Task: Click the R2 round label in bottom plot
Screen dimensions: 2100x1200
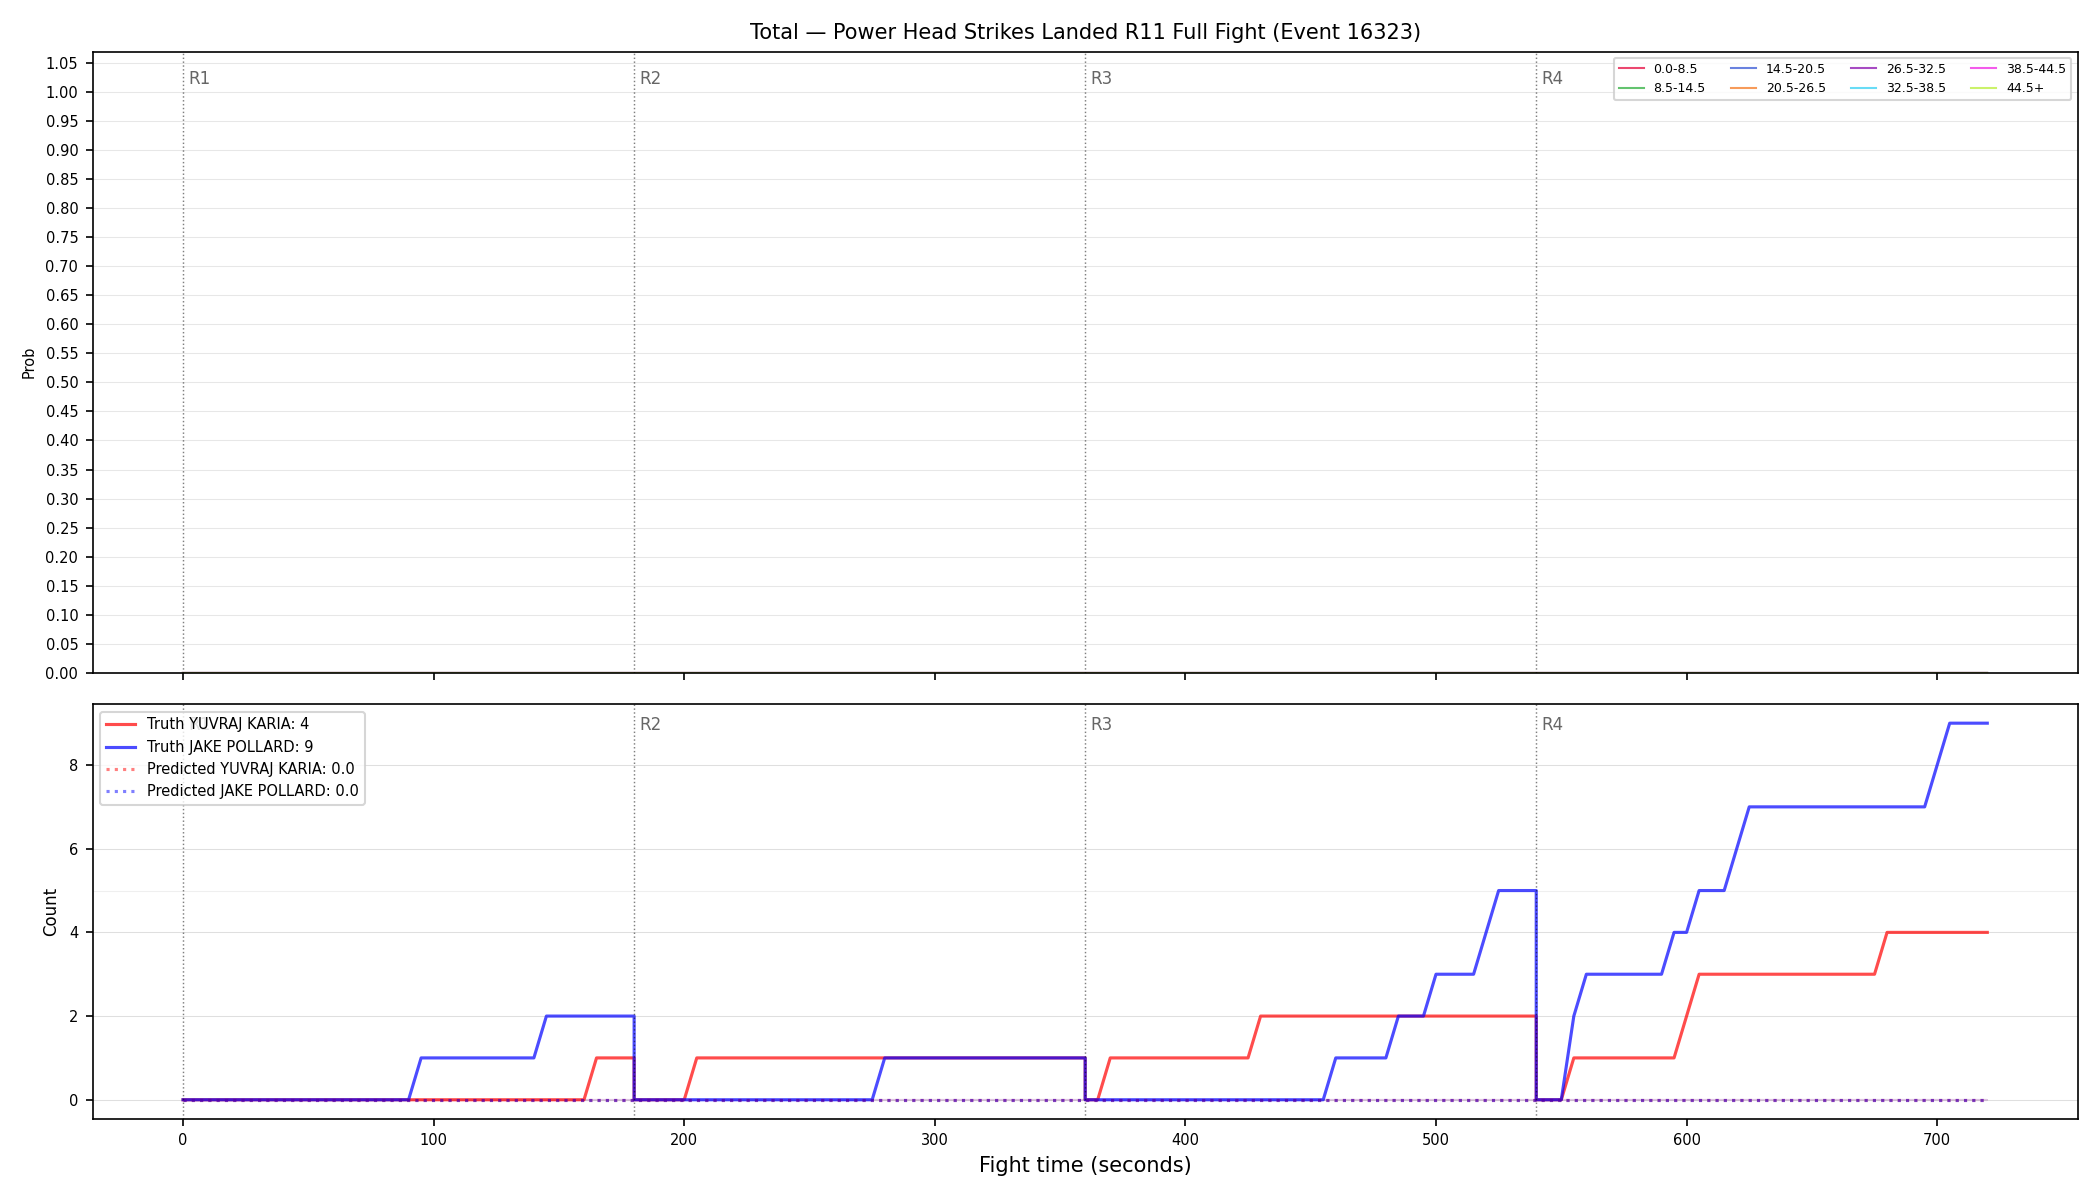Action: 650,724
